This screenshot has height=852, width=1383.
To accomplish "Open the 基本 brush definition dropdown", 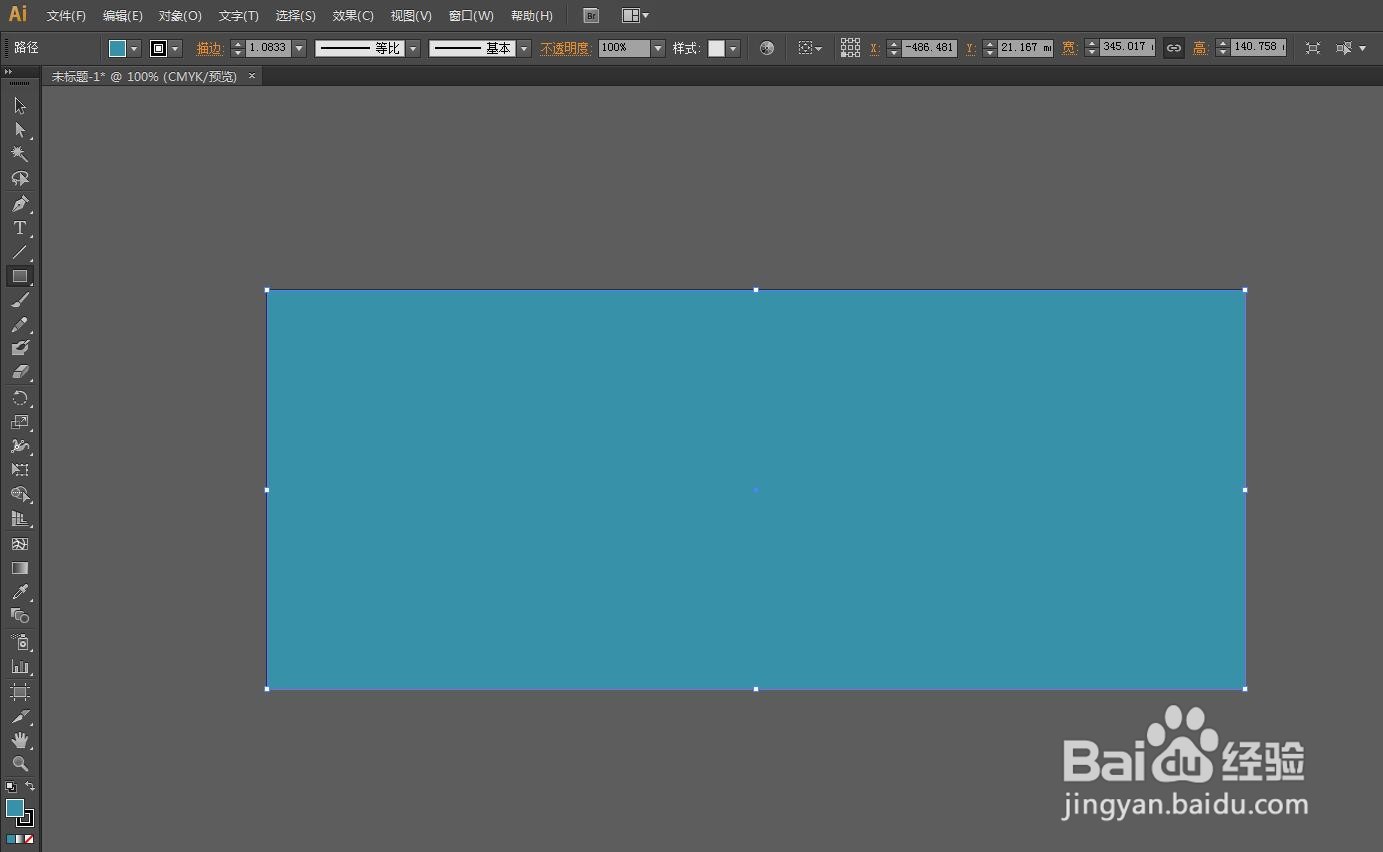I will point(524,48).
